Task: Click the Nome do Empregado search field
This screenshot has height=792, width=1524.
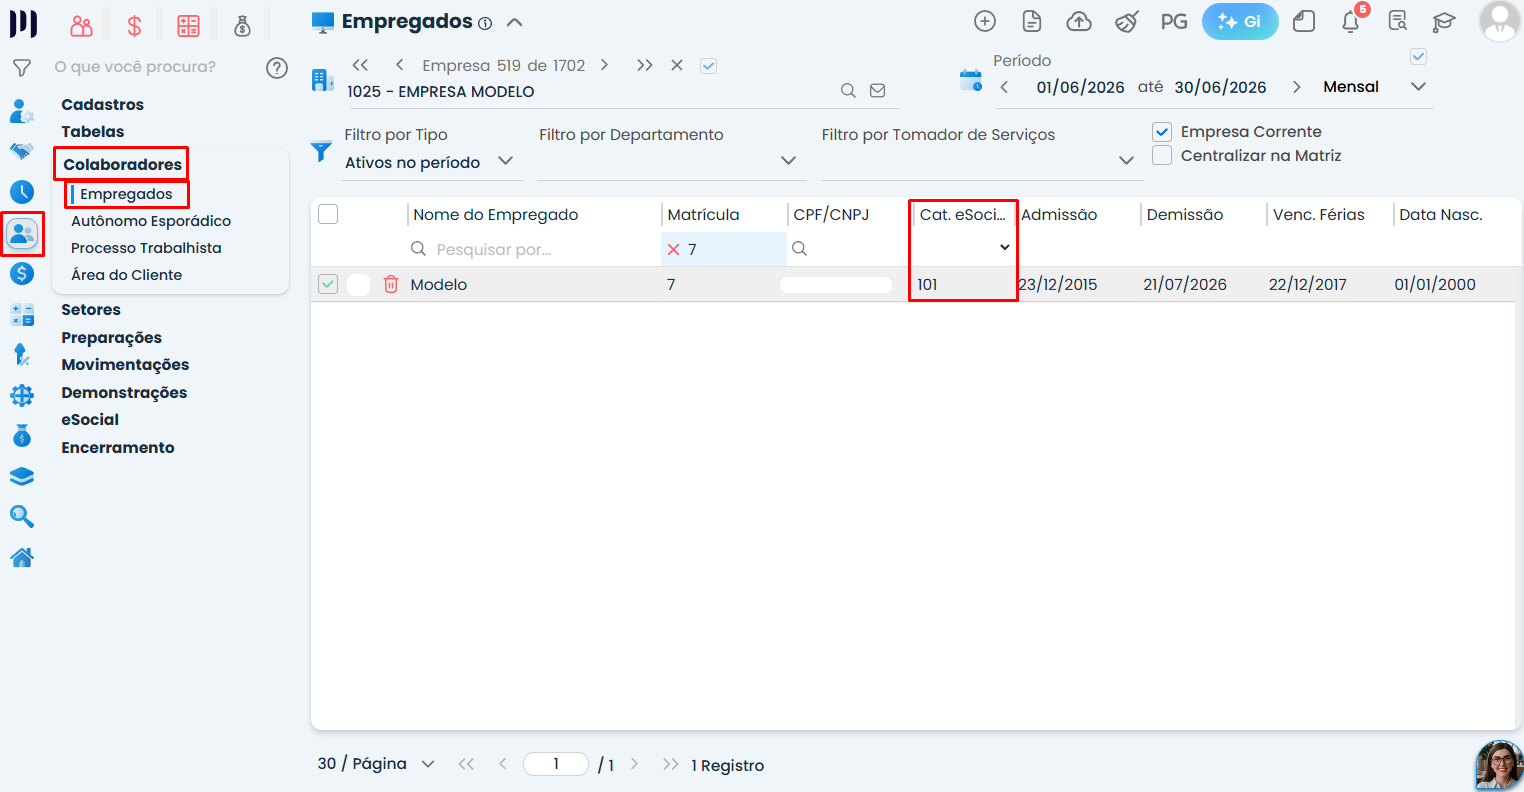Action: (535, 249)
